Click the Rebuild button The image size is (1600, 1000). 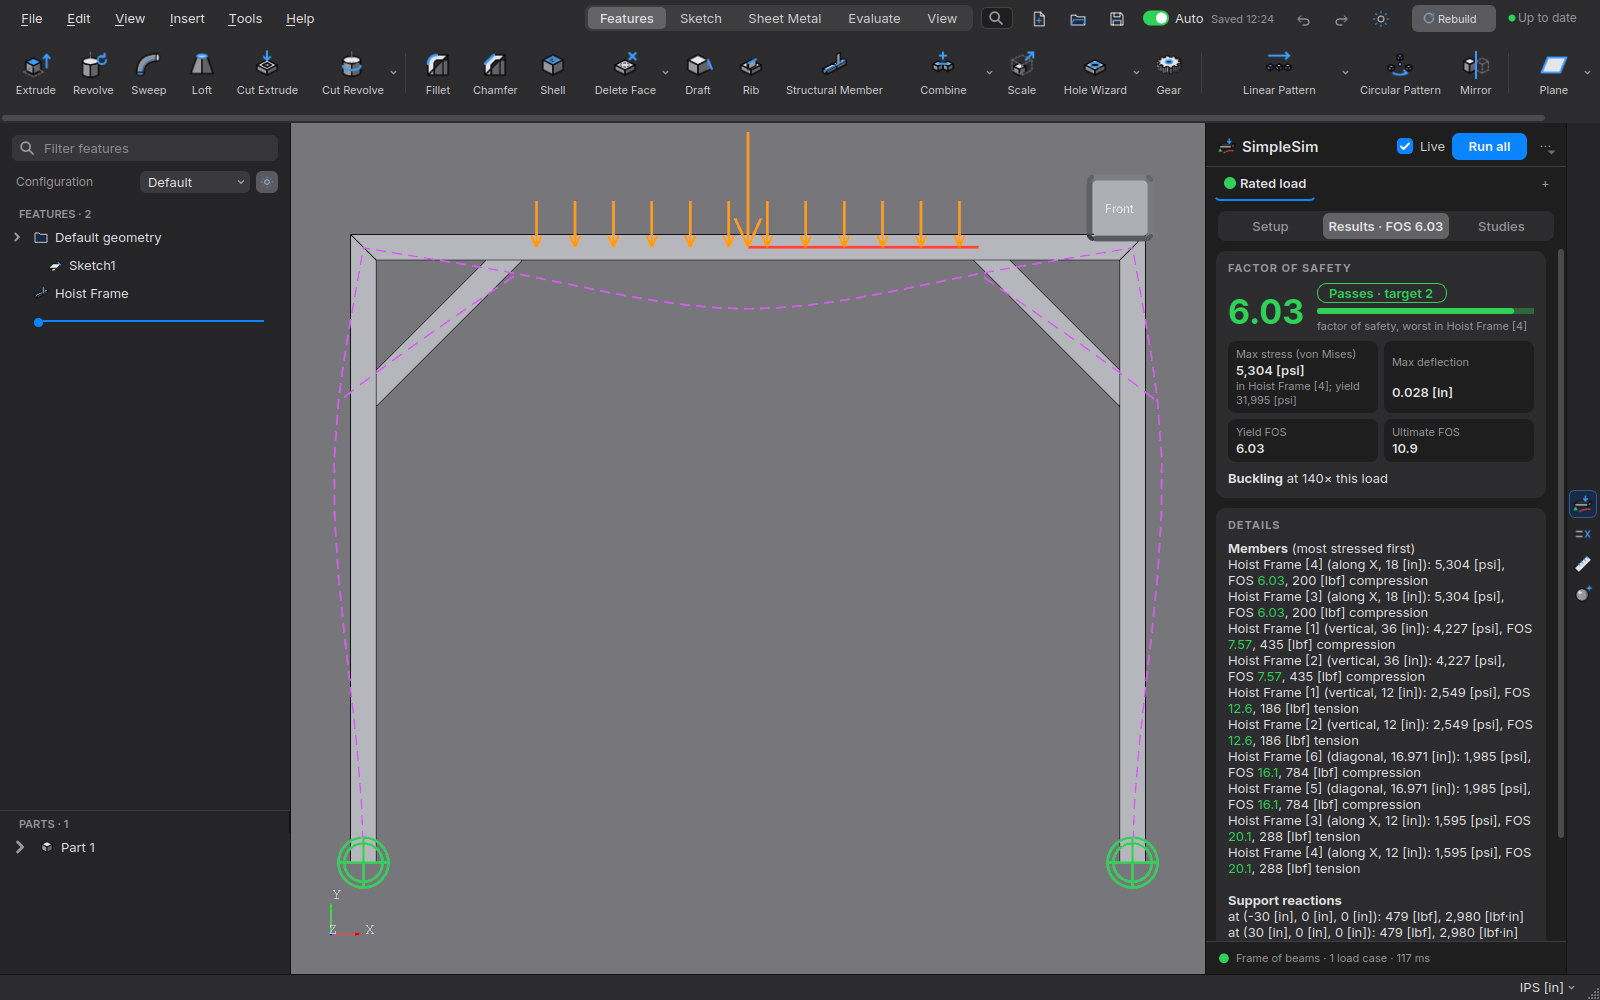pyautogui.click(x=1453, y=18)
